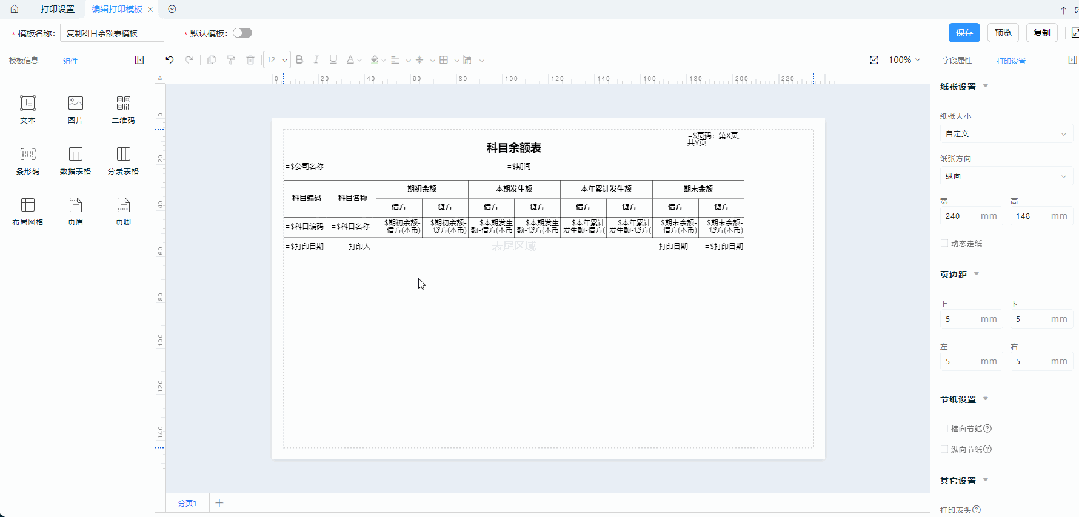Insert the 数据表格 data table component
The width and height of the screenshot is (1079, 517).
[x=75, y=159]
